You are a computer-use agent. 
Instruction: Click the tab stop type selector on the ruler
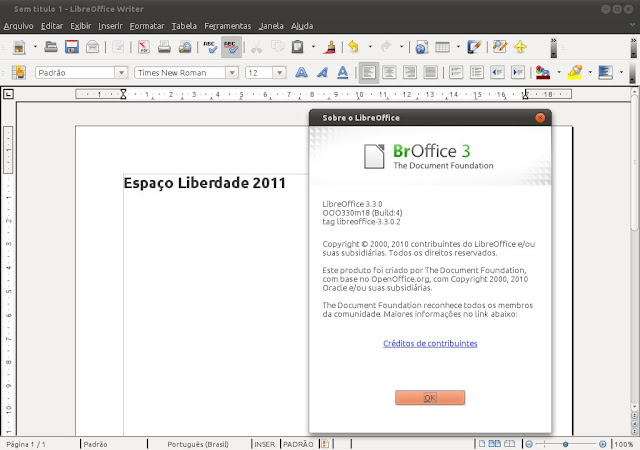[x=8, y=94]
